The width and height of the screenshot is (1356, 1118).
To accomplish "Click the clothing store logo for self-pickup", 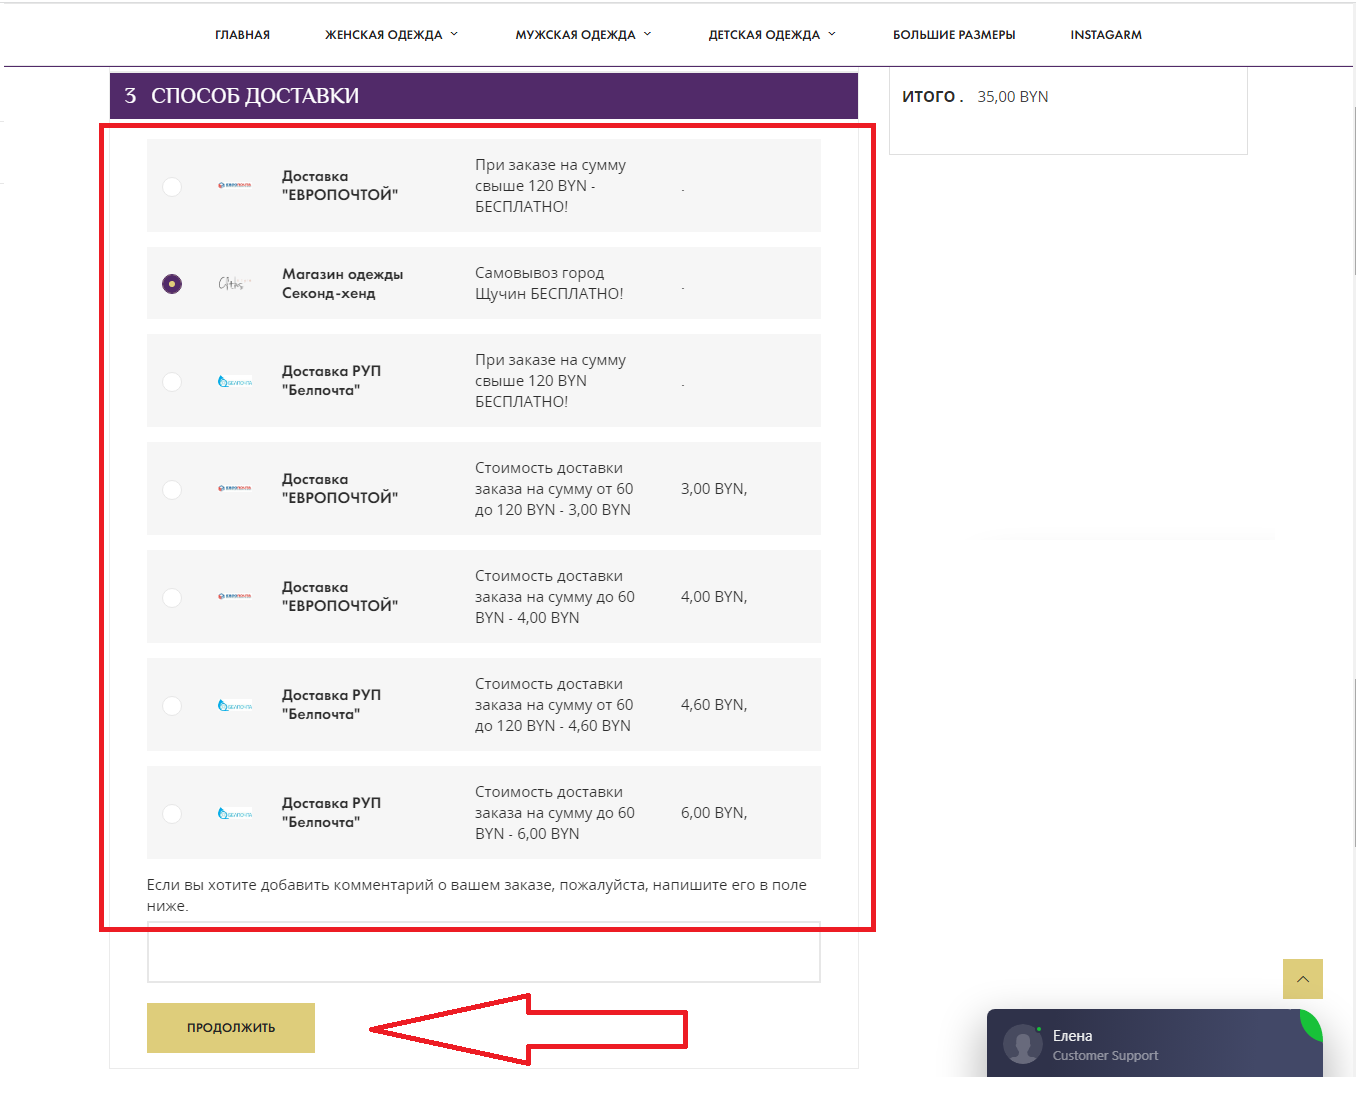I will [x=232, y=284].
